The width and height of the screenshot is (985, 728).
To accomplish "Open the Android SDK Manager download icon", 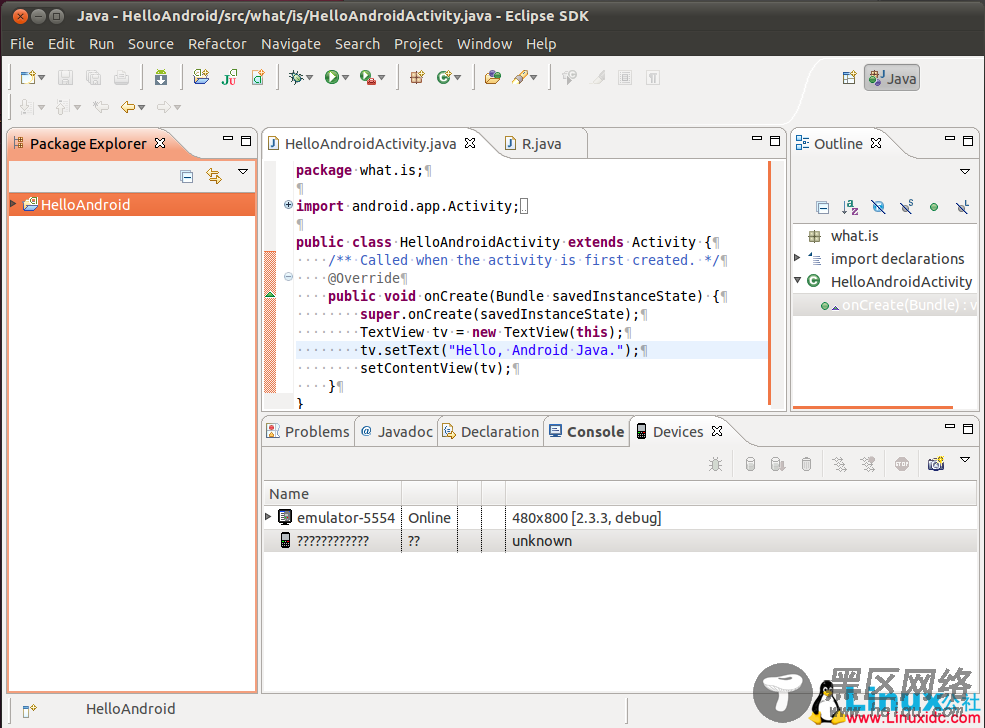I will (x=161, y=78).
